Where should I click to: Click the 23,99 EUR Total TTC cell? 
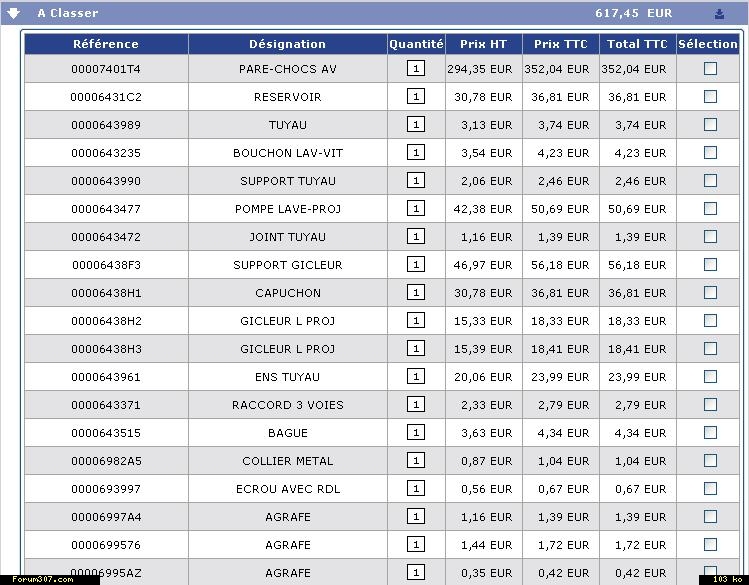[637, 377]
